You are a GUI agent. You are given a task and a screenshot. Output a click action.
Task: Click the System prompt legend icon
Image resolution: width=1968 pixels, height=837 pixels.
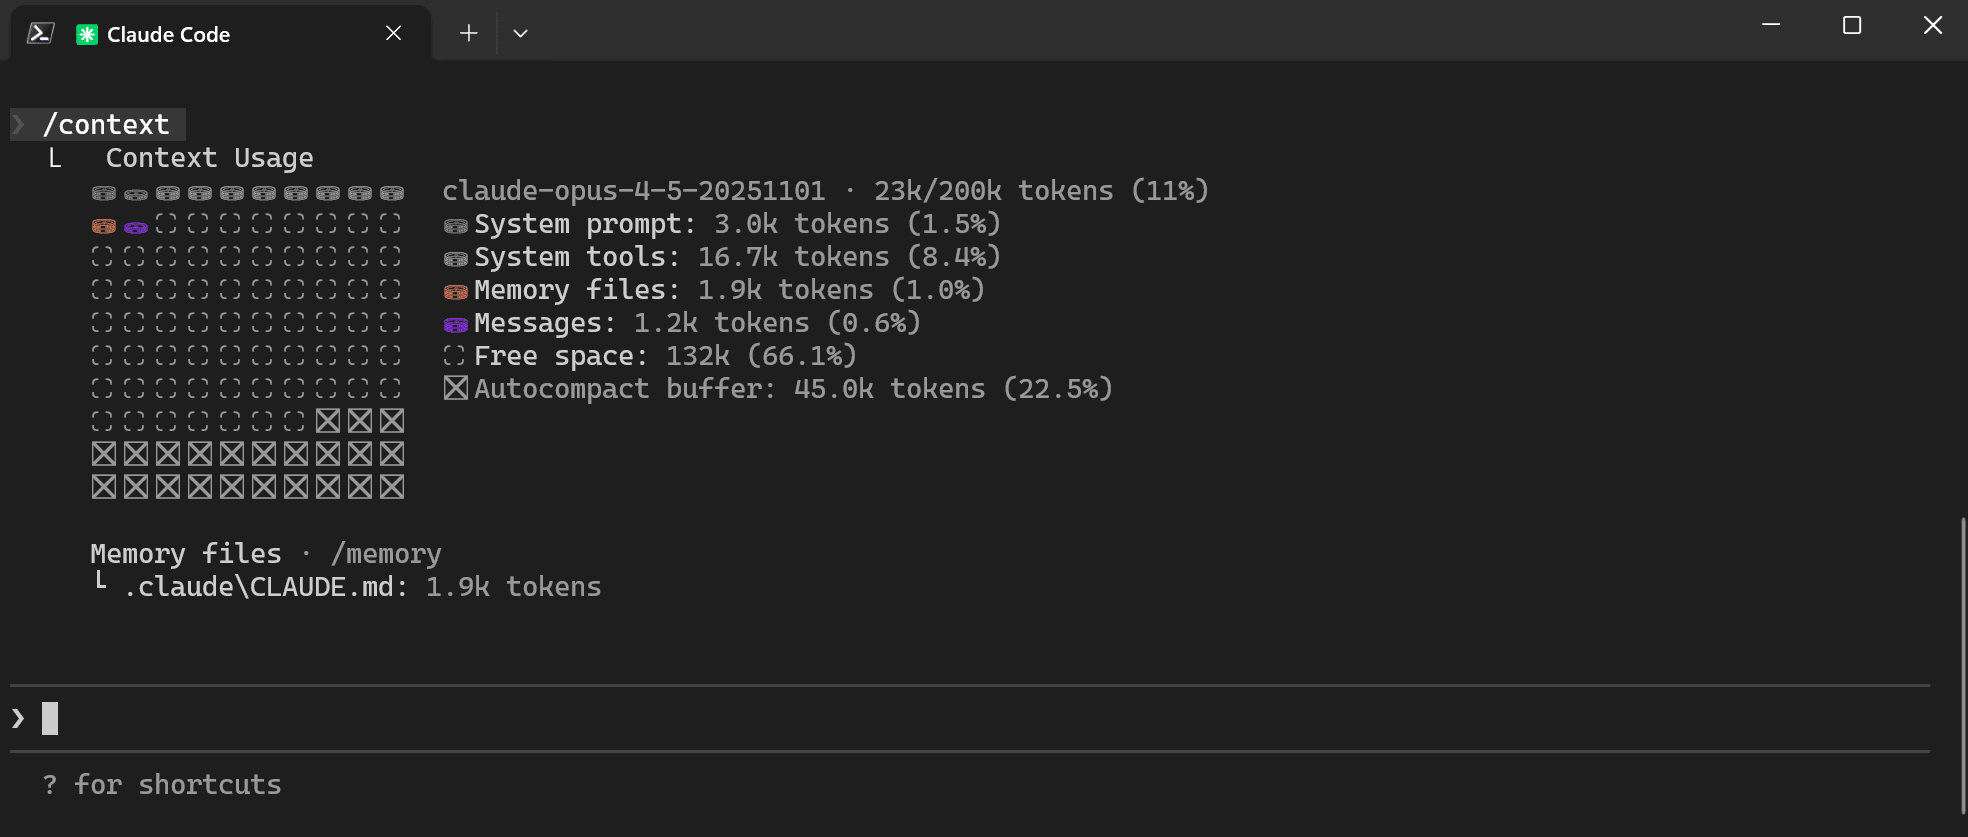(455, 225)
